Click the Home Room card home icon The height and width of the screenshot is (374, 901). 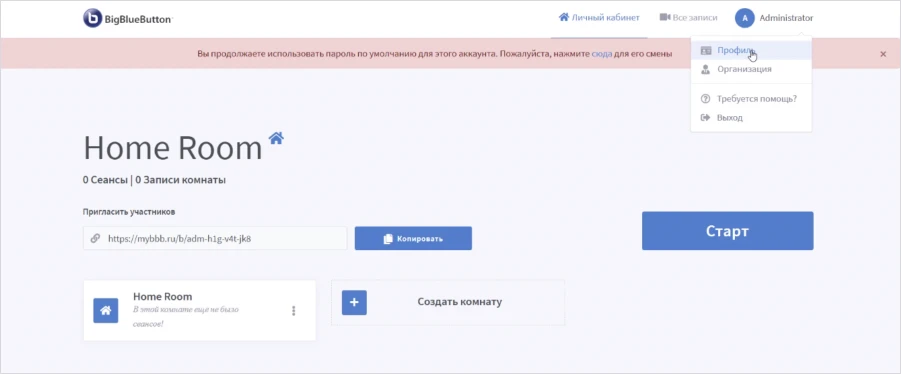(x=106, y=310)
